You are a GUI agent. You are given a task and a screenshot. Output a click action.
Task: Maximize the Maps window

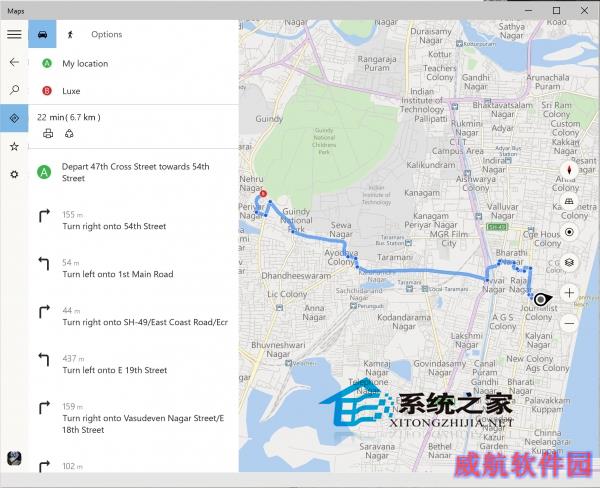click(x=557, y=11)
